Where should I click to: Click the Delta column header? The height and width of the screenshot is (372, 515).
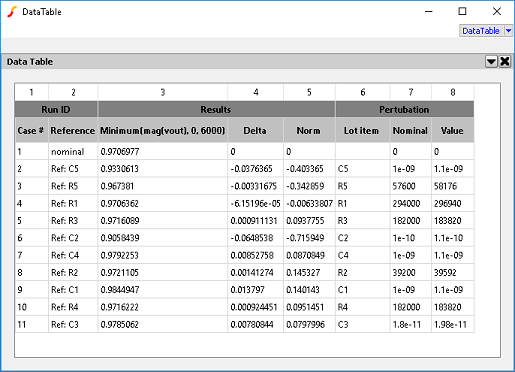(255, 130)
